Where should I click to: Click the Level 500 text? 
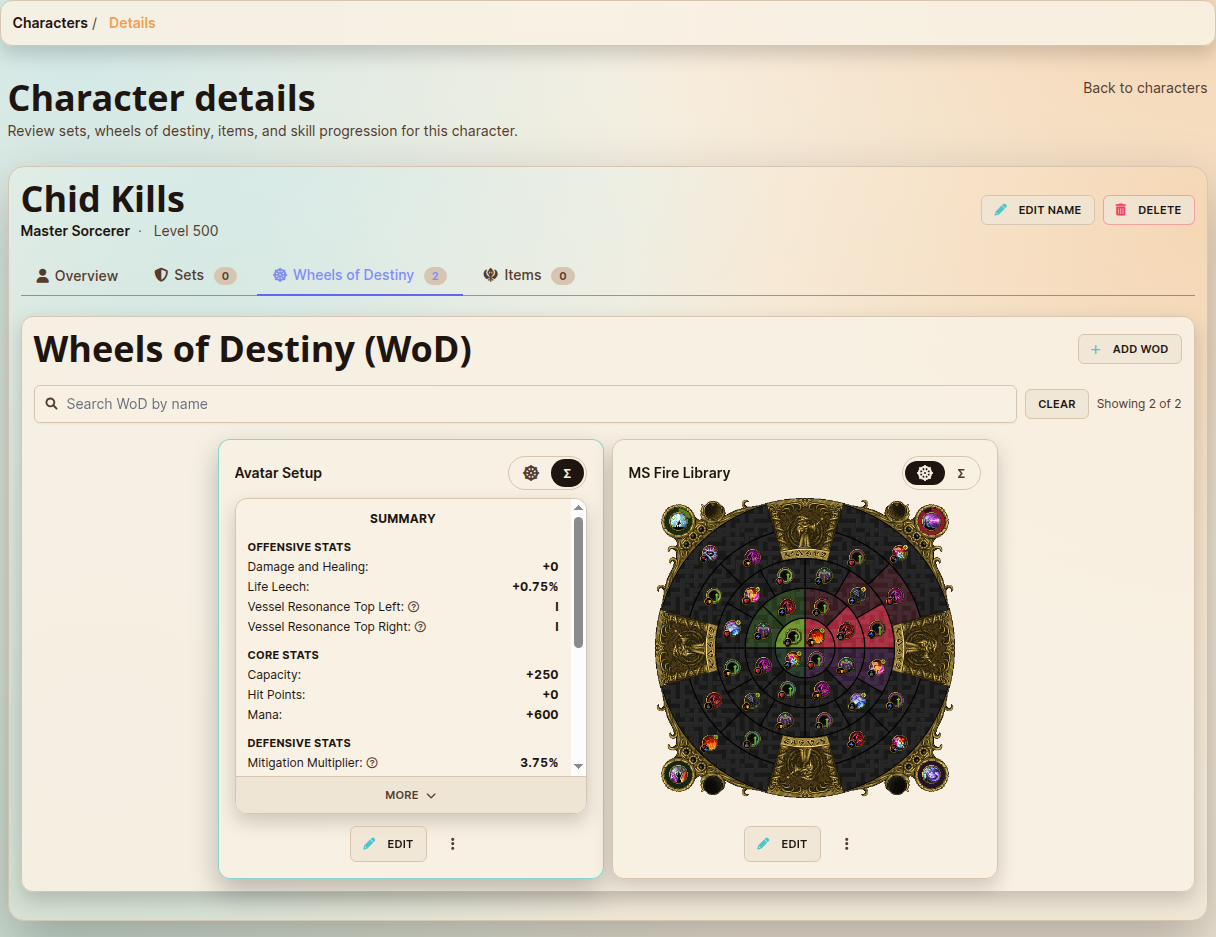click(186, 231)
